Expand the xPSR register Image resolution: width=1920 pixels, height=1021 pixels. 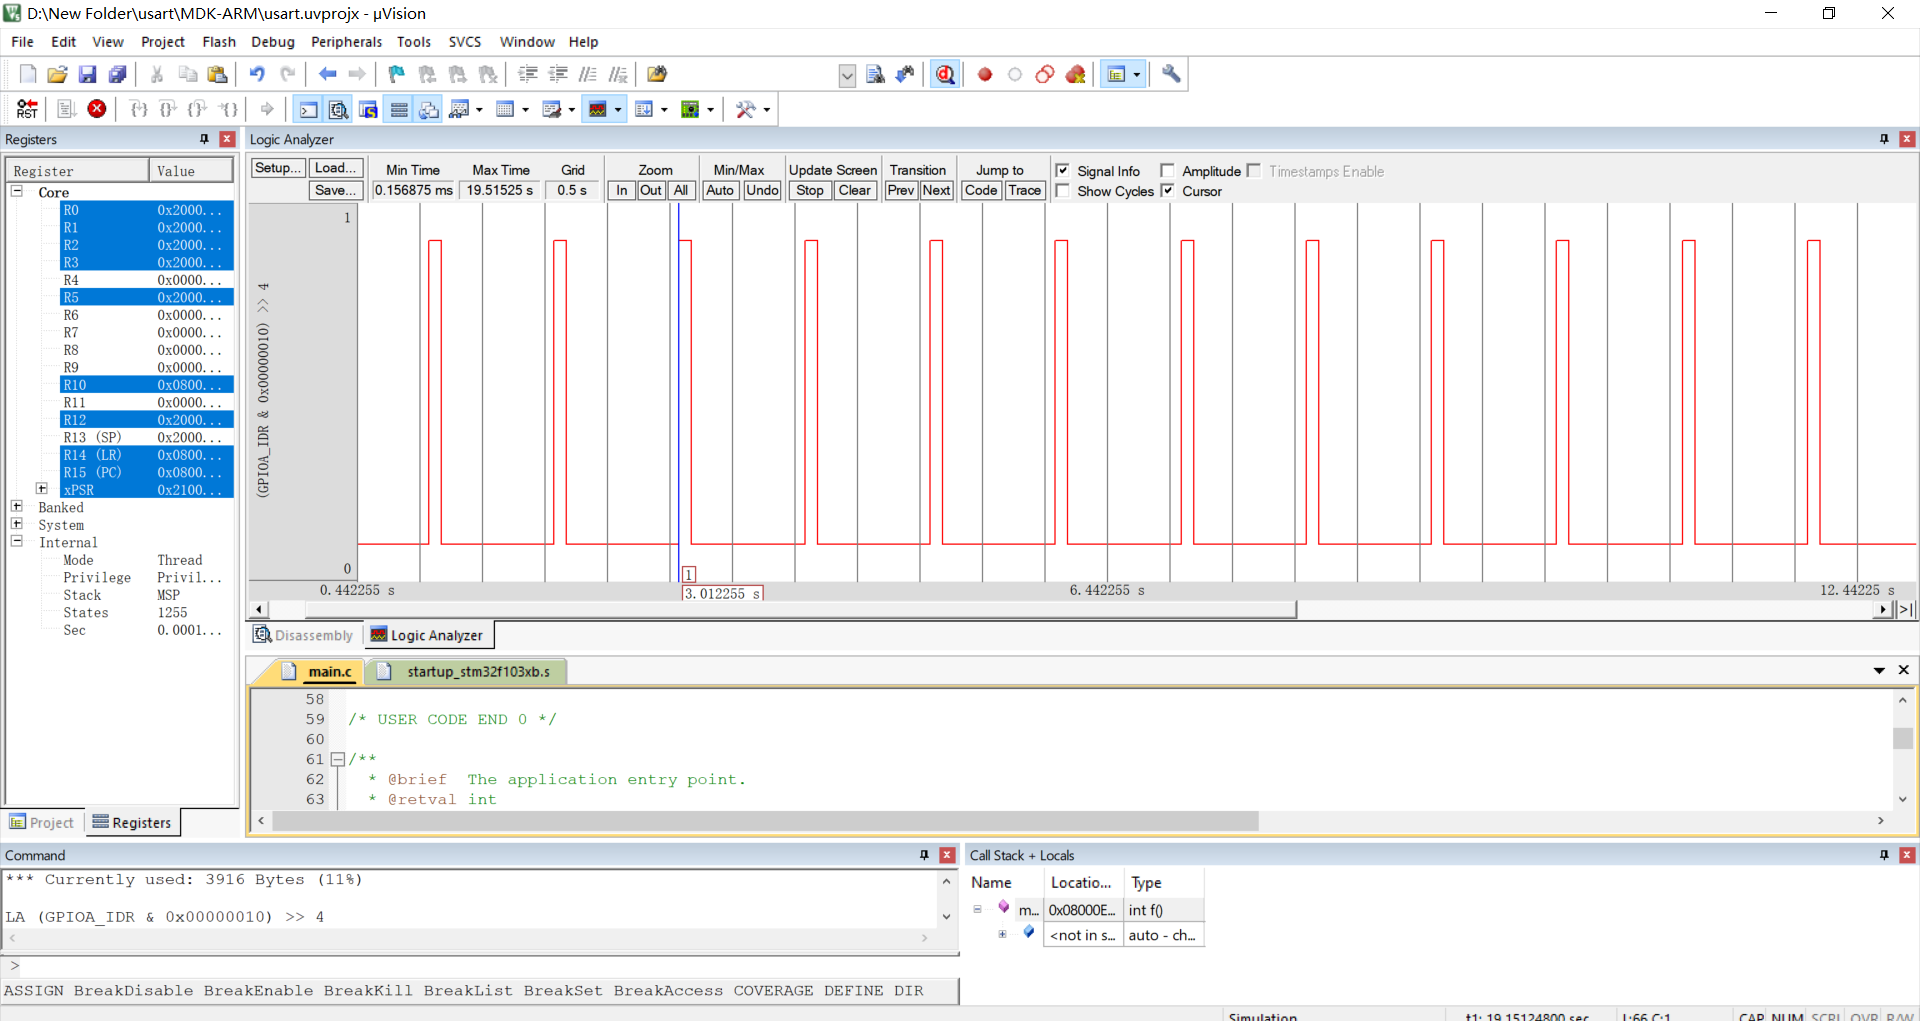(x=42, y=489)
